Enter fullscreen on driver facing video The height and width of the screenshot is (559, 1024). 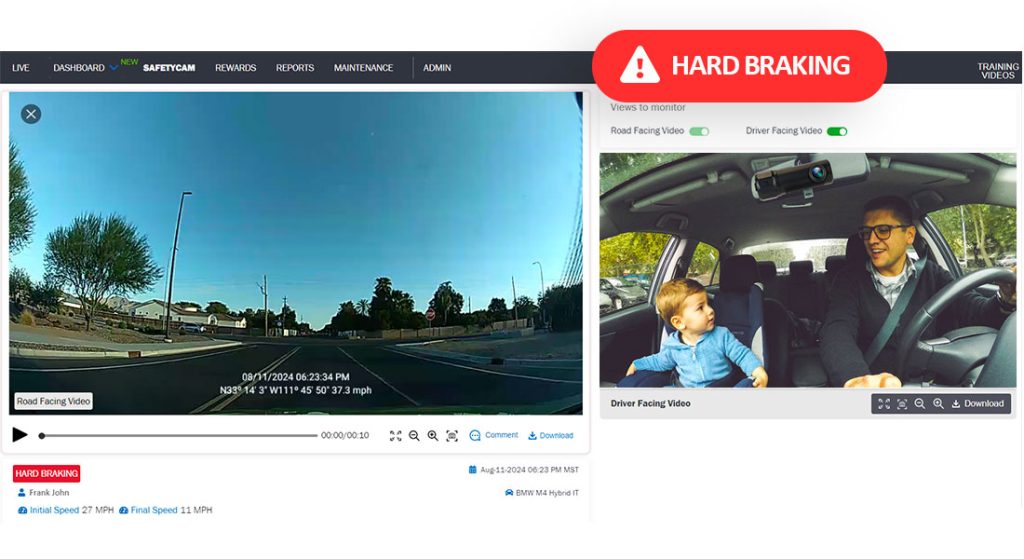(x=884, y=404)
